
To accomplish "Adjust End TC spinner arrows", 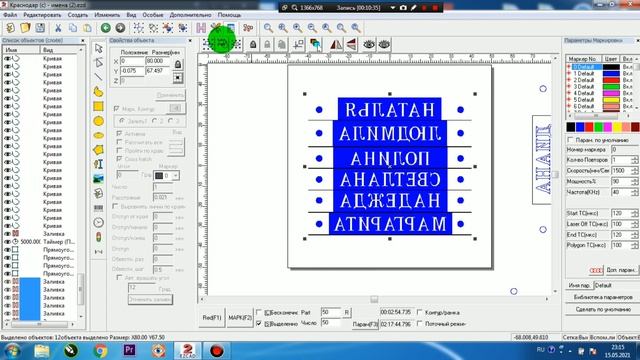I will click(634, 235).
